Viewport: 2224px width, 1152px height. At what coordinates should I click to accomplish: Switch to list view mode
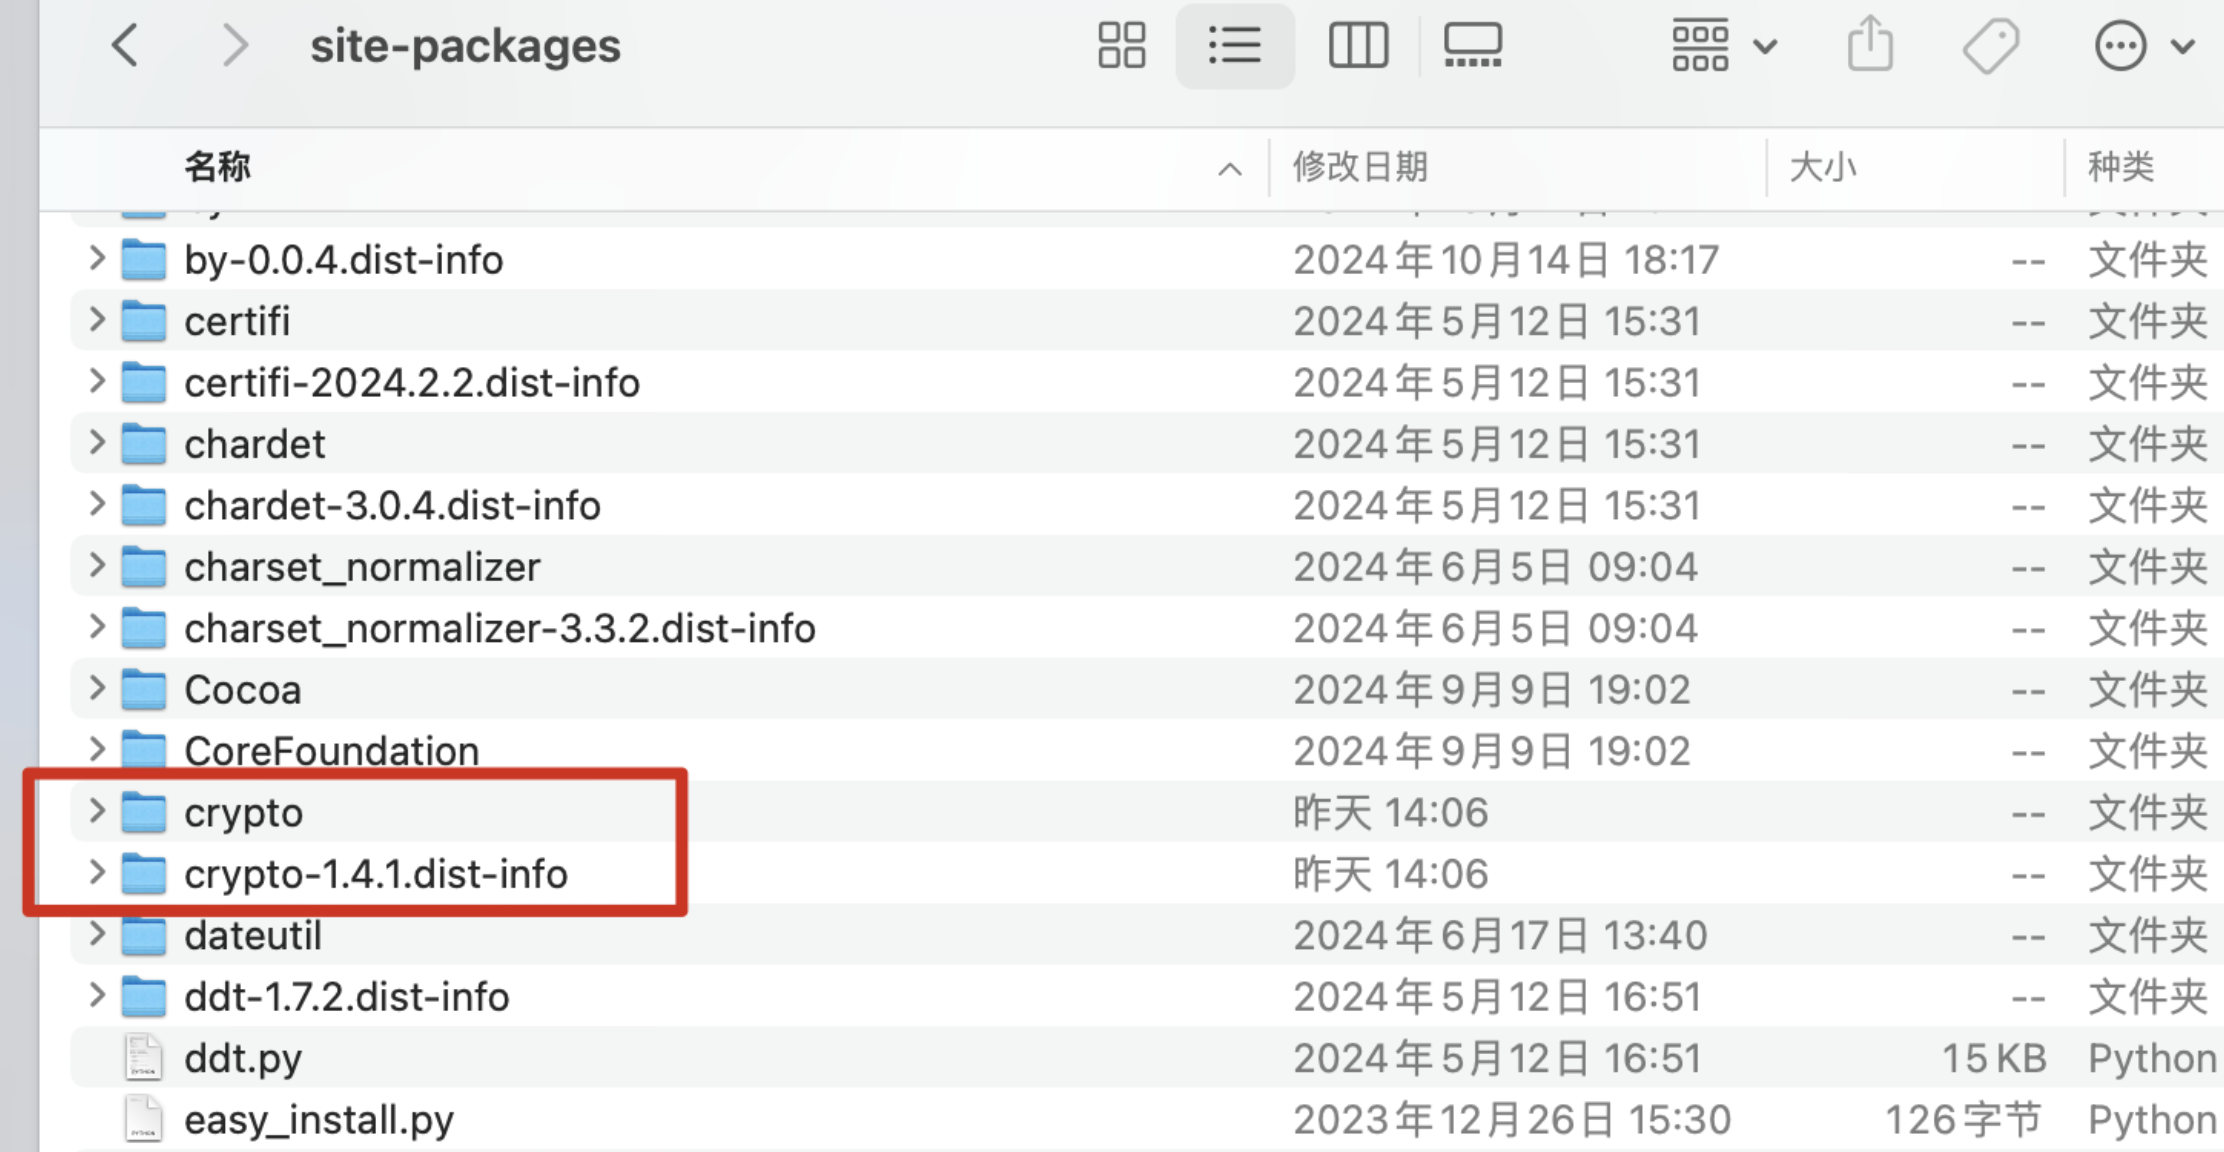click(x=1236, y=45)
